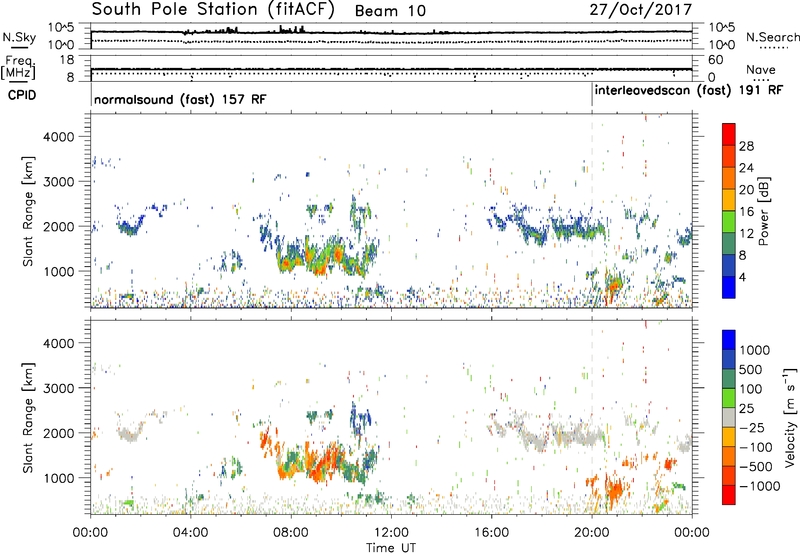Click the "CPID" row label

(22, 95)
